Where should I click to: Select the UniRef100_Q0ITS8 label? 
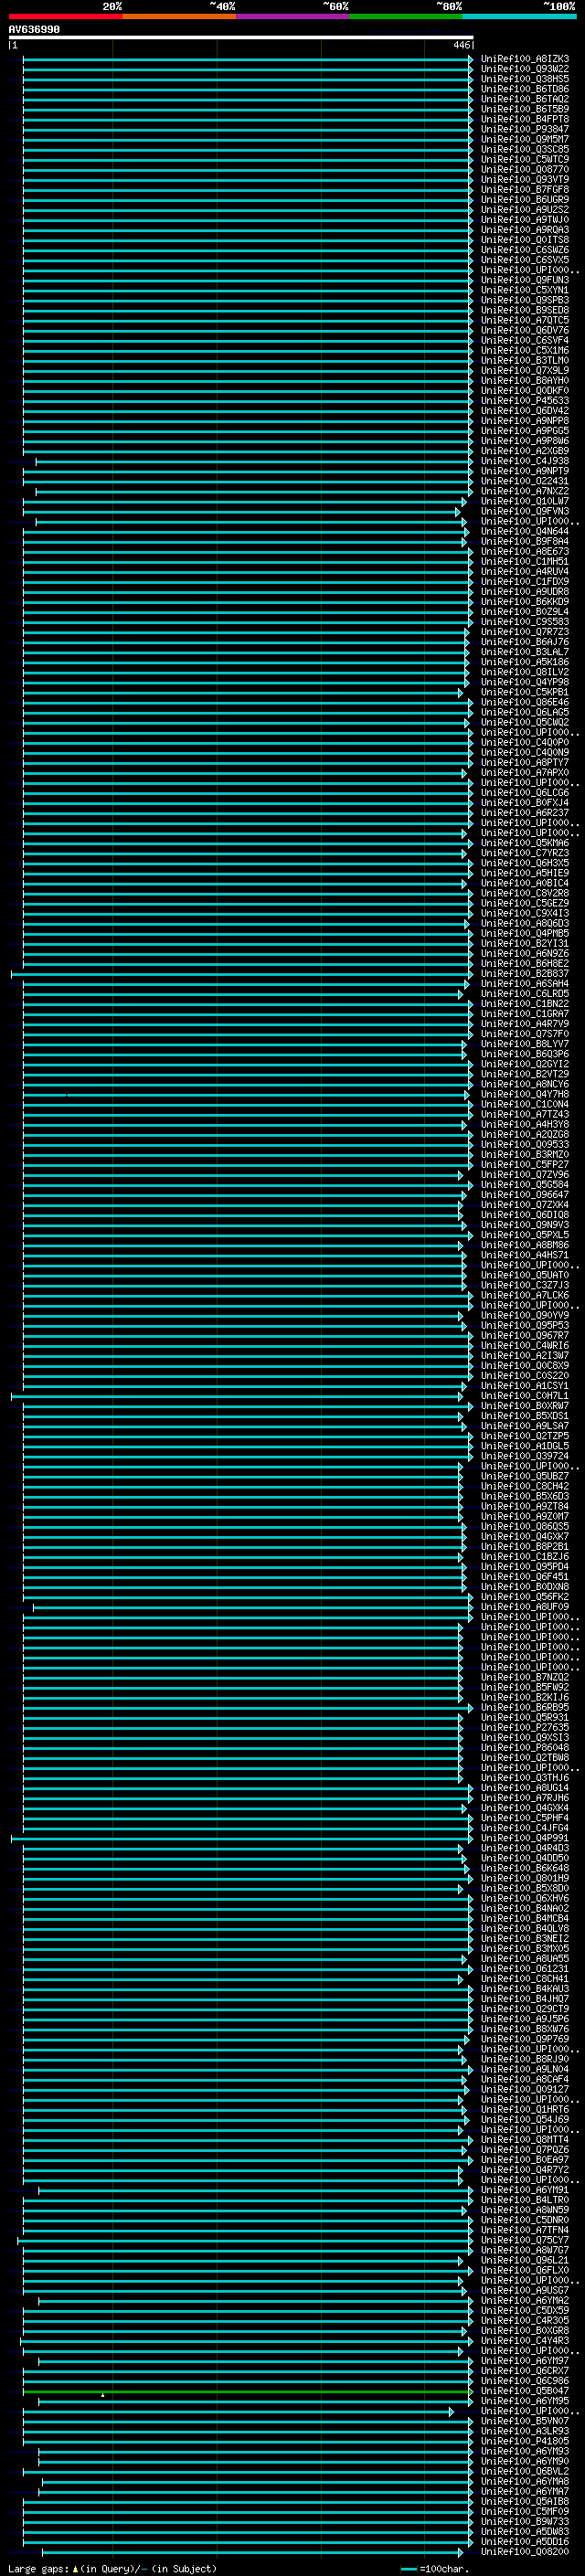(524, 240)
